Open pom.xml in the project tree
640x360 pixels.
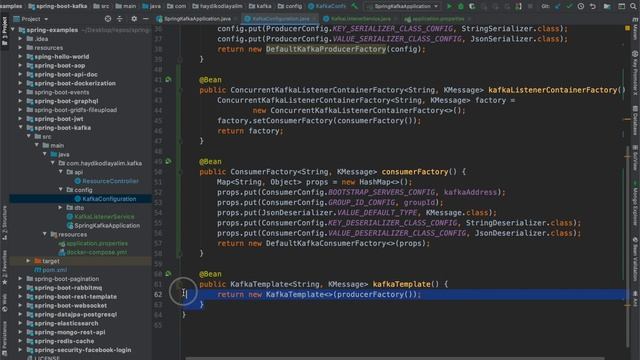point(55,270)
